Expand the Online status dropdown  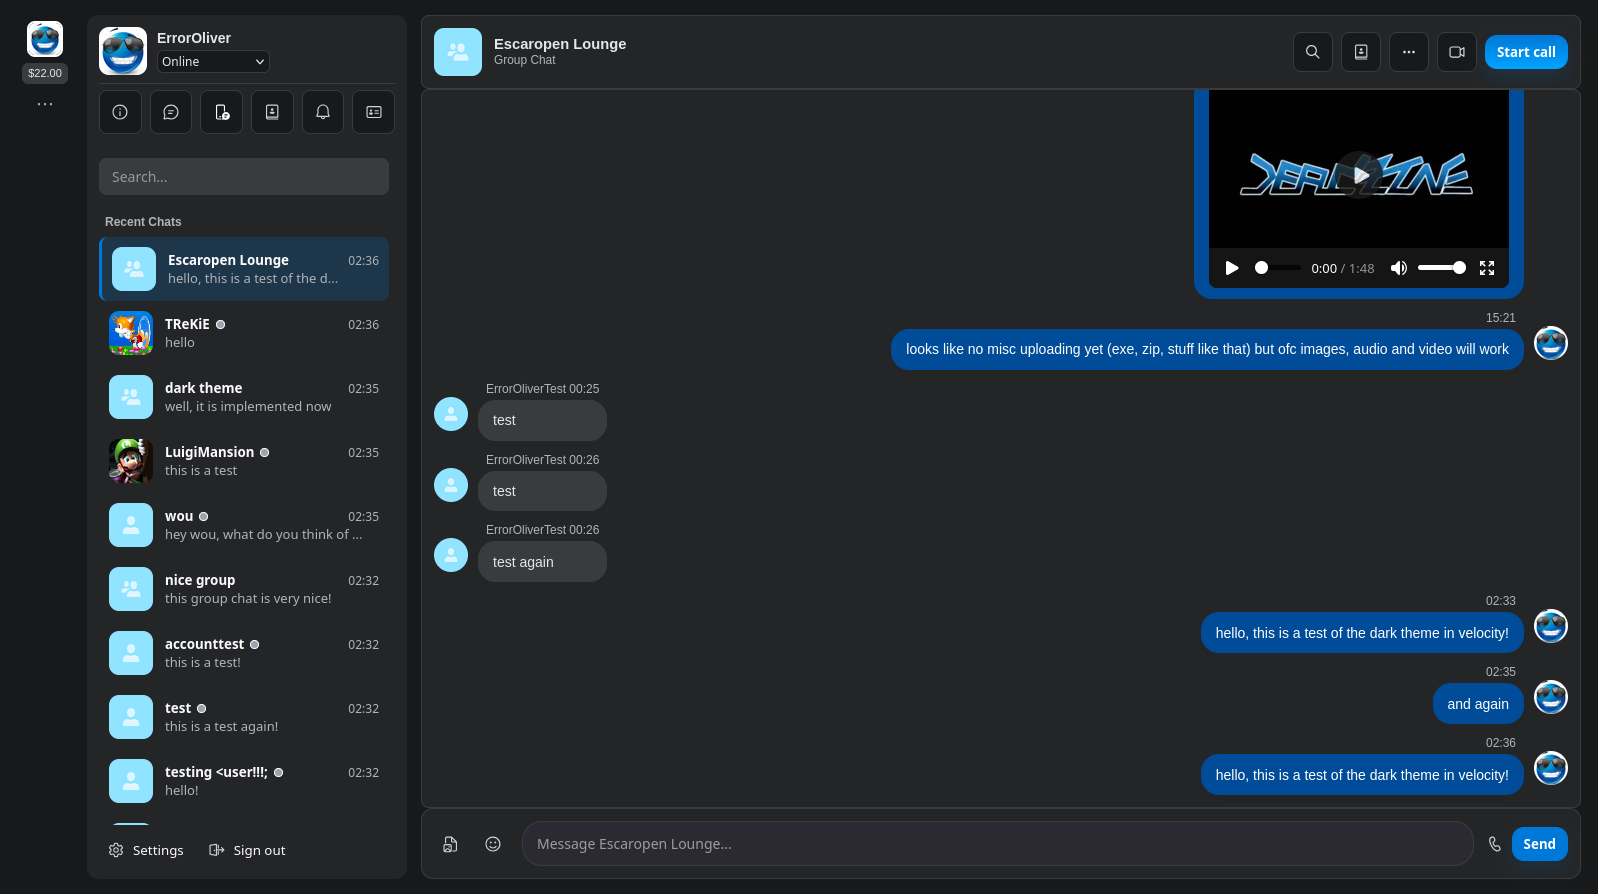click(x=213, y=62)
